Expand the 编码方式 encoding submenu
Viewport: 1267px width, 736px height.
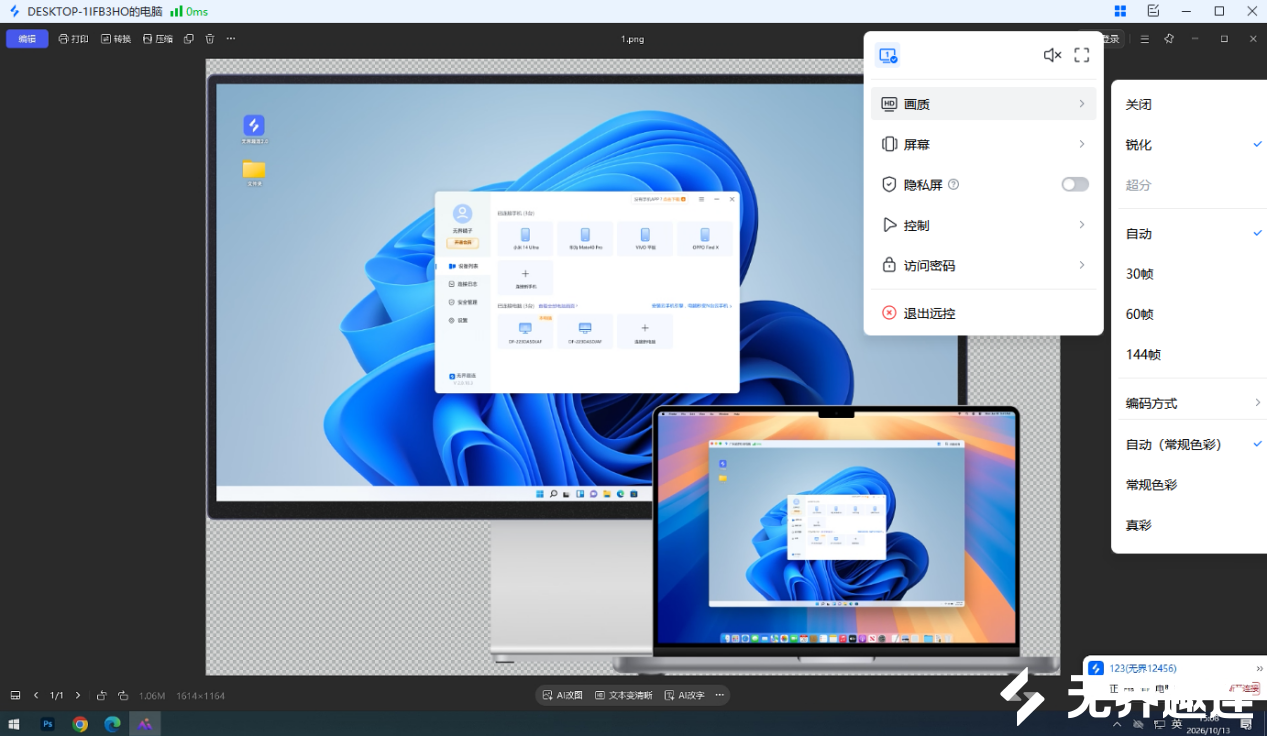[1189, 403]
